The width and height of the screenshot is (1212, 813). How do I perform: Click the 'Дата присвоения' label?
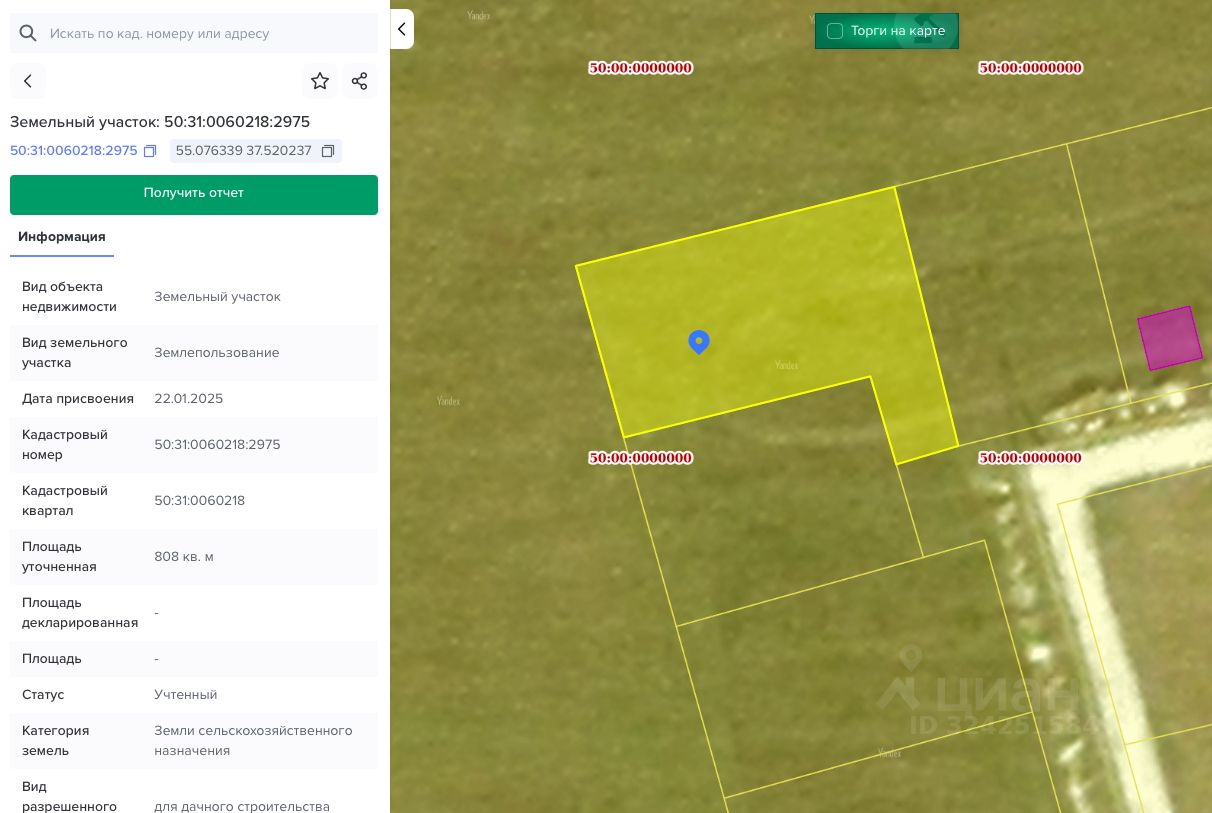(78, 399)
